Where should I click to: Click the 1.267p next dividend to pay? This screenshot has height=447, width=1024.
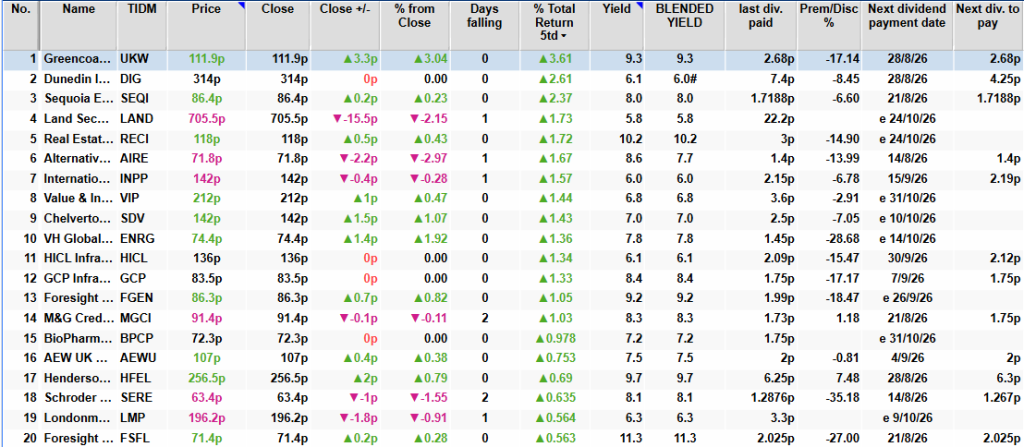tap(1003, 398)
